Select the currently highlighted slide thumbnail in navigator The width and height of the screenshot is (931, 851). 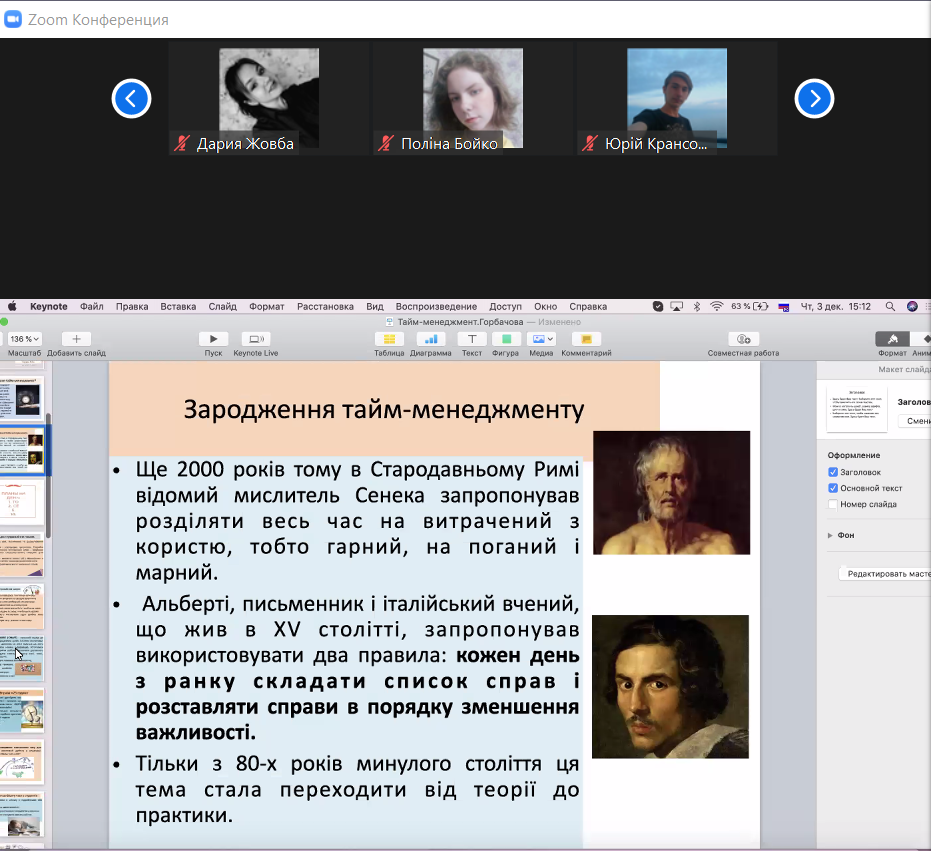point(22,451)
